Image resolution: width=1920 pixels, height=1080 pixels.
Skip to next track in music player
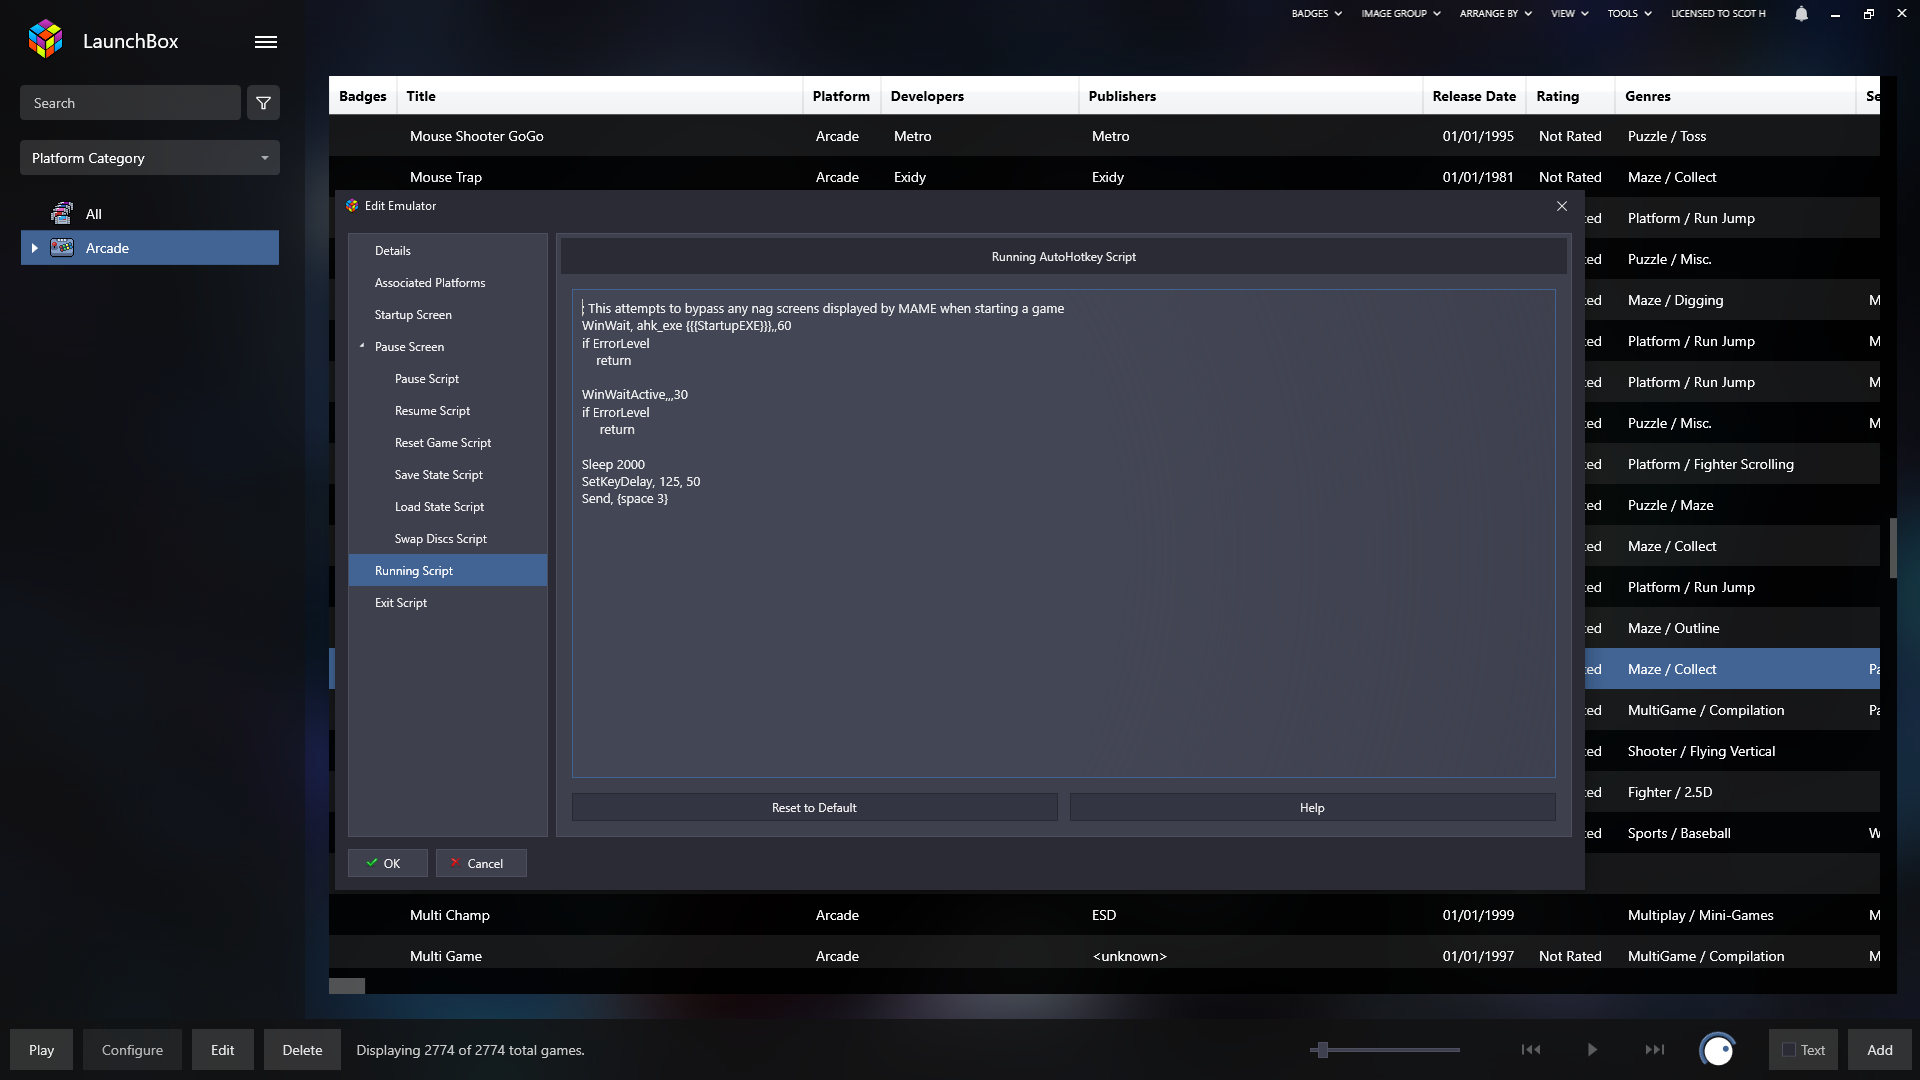(x=1655, y=1050)
